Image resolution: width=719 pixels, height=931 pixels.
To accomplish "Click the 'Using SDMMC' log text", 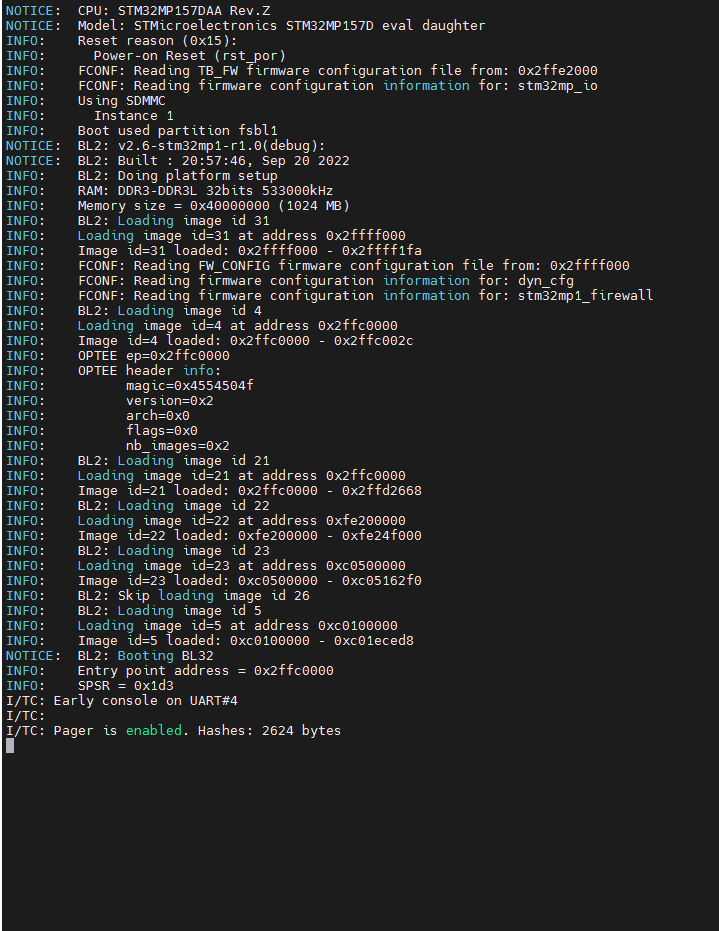I will click(x=122, y=101).
